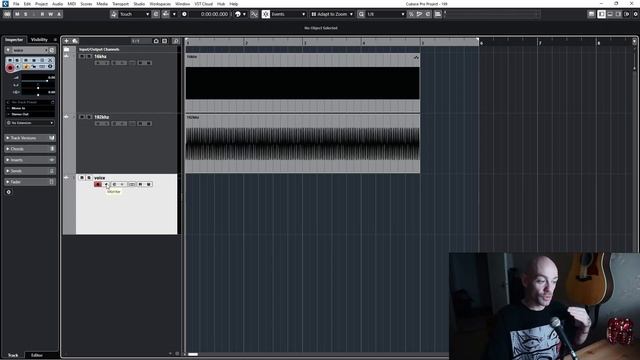Open the 1/8 quantize preset dropdown
Screen dimensions: 640x360
(385, 14)
